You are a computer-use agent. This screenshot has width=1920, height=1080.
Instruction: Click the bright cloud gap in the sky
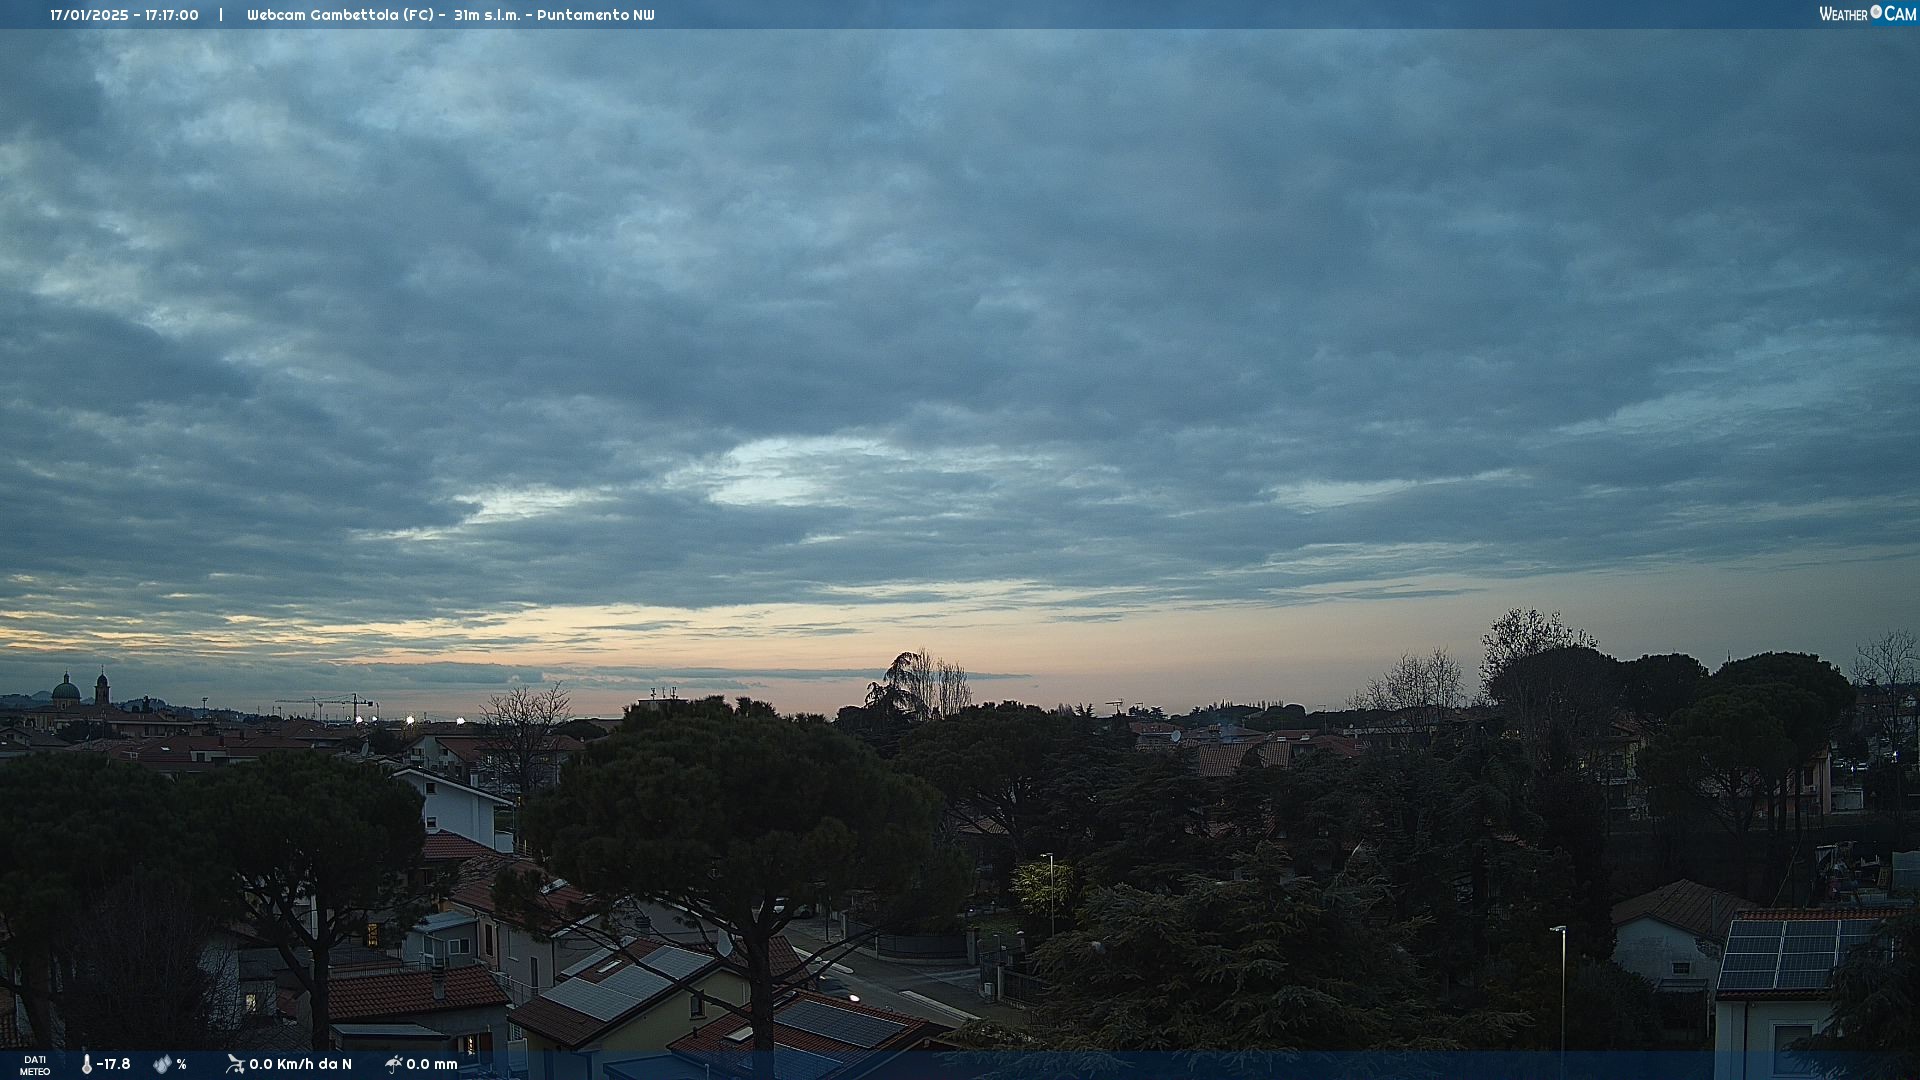point(770,475)
